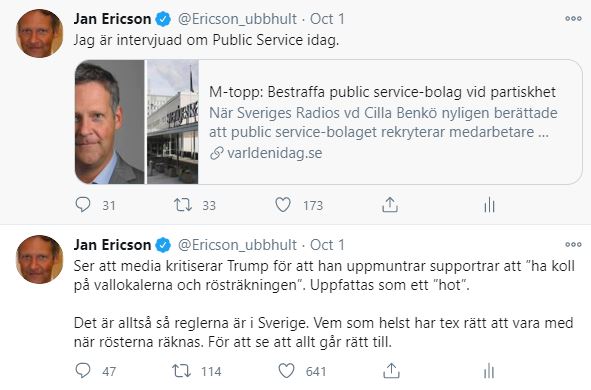View analytics for the second tweet
Viewport: 591px width, 390px height.
(489, 371)
